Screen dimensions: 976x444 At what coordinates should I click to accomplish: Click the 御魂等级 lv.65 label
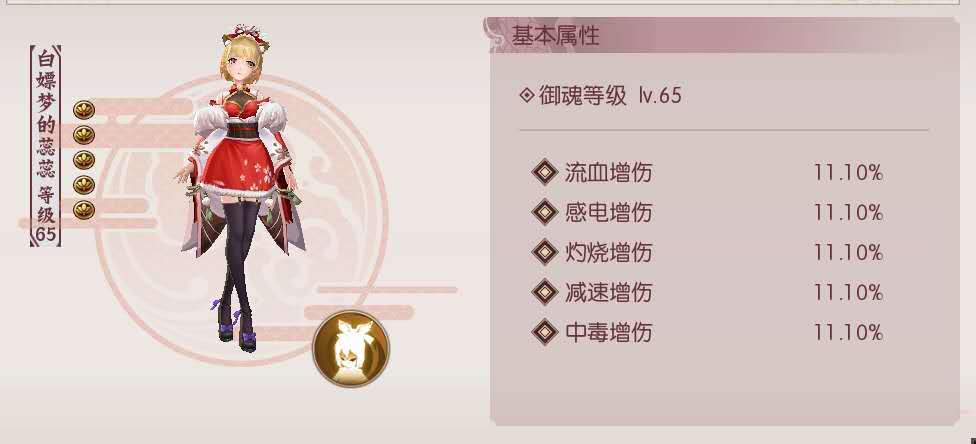(x=609, y=95)
